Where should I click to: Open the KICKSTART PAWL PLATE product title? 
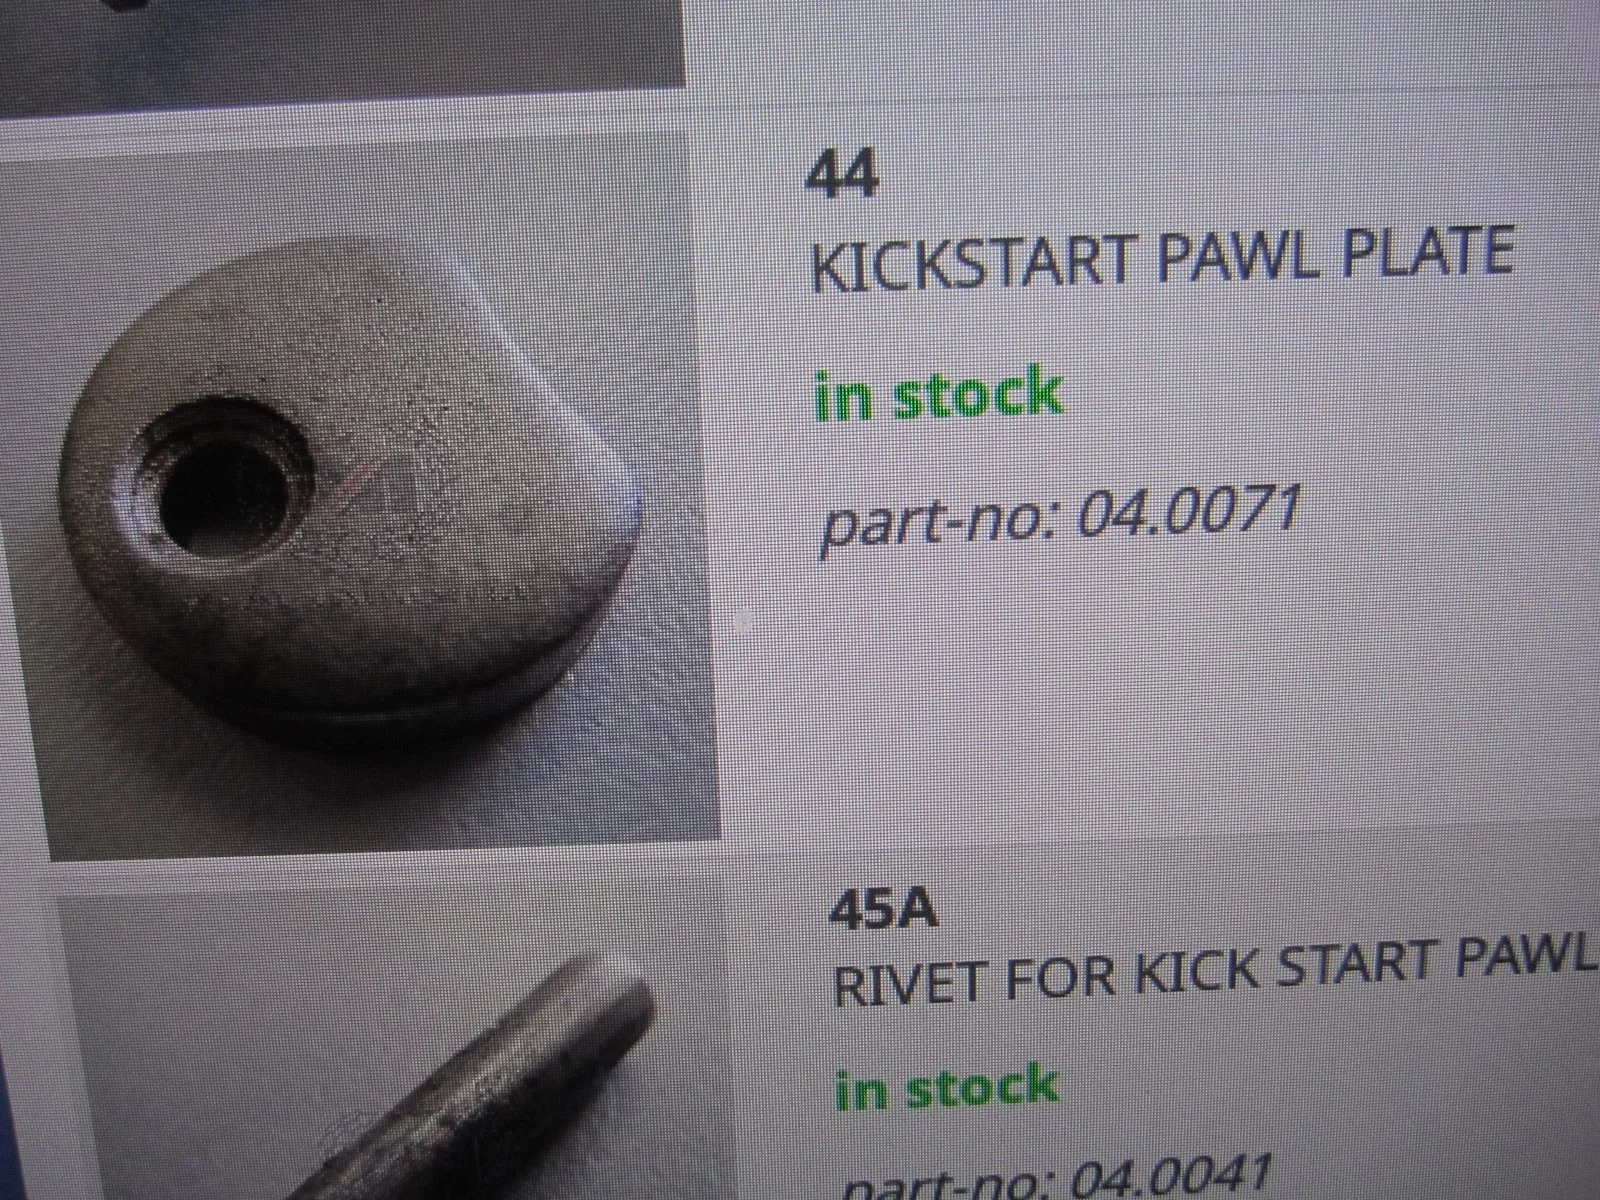coord(1160,257)
